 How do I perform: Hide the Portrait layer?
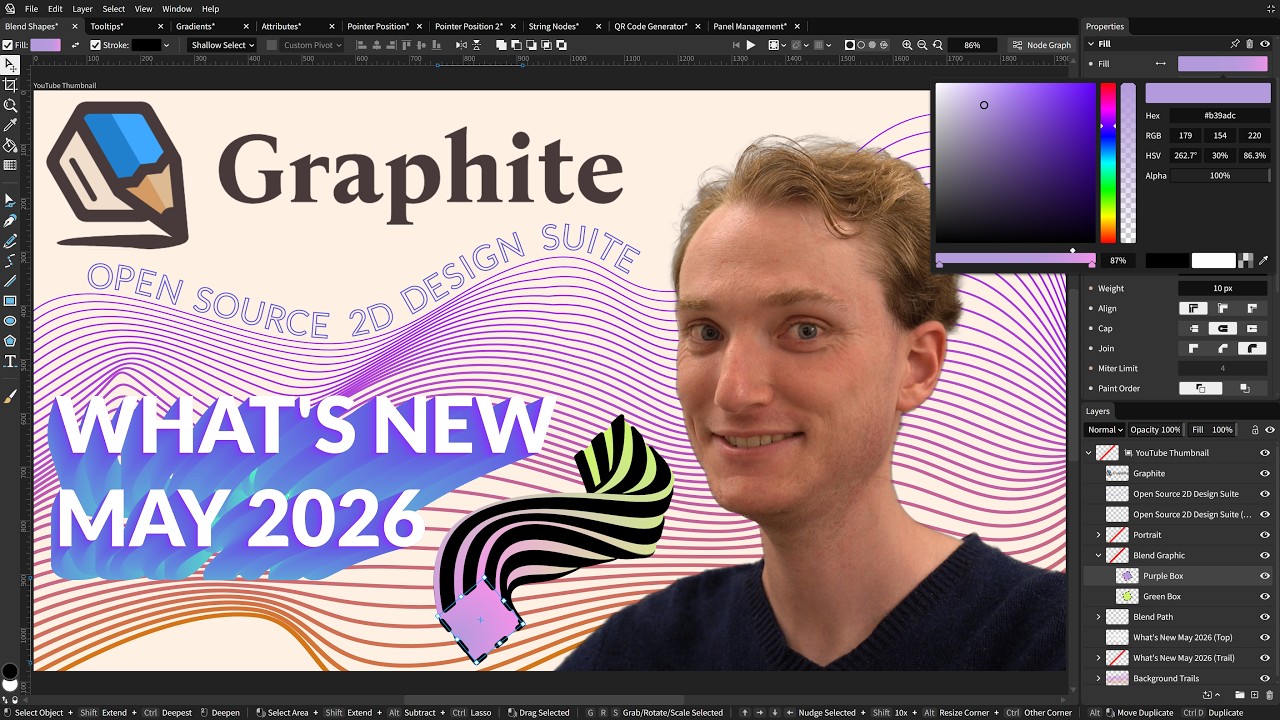[x=1265, y=535]
